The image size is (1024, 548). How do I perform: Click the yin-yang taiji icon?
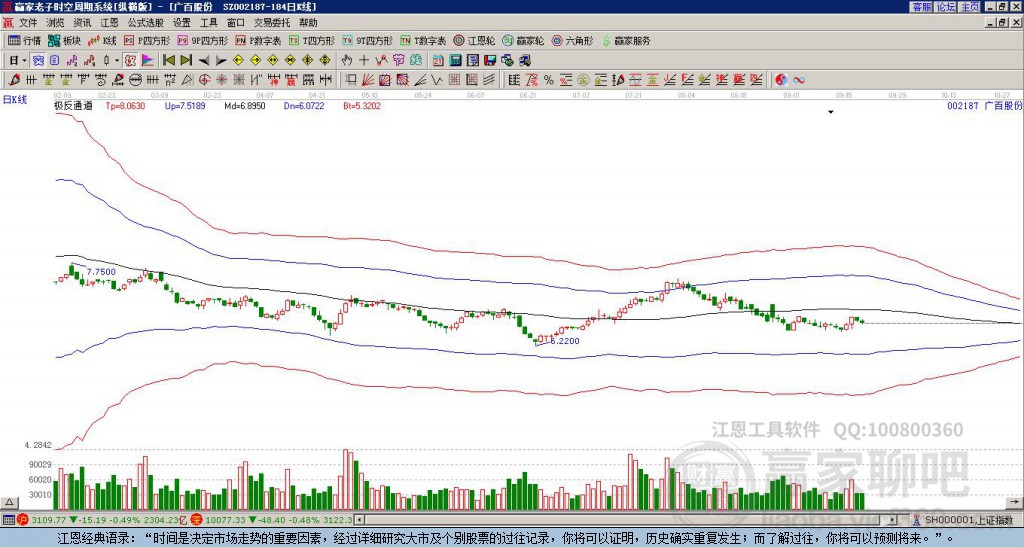[x=781, y=80]
